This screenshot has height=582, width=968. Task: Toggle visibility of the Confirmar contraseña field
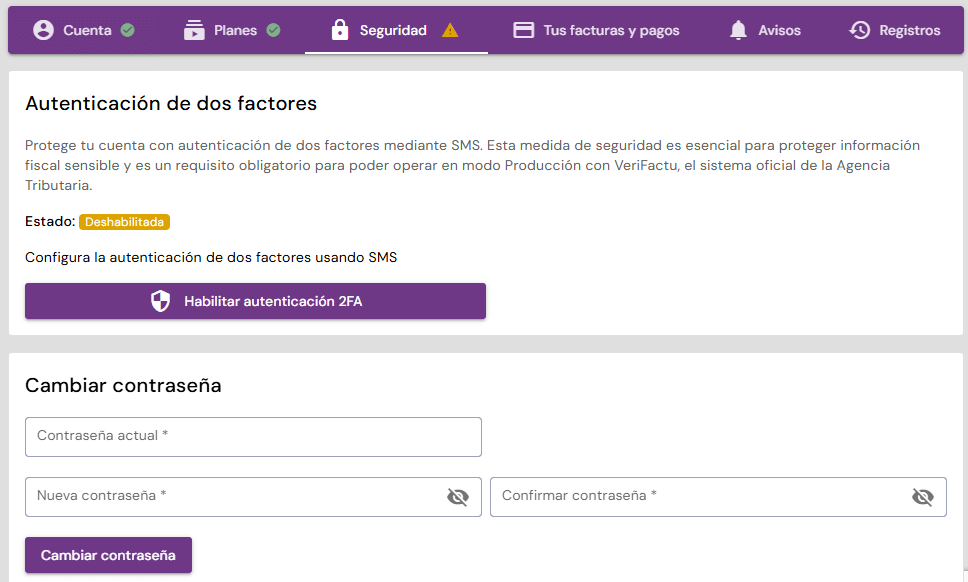point(923,497)
